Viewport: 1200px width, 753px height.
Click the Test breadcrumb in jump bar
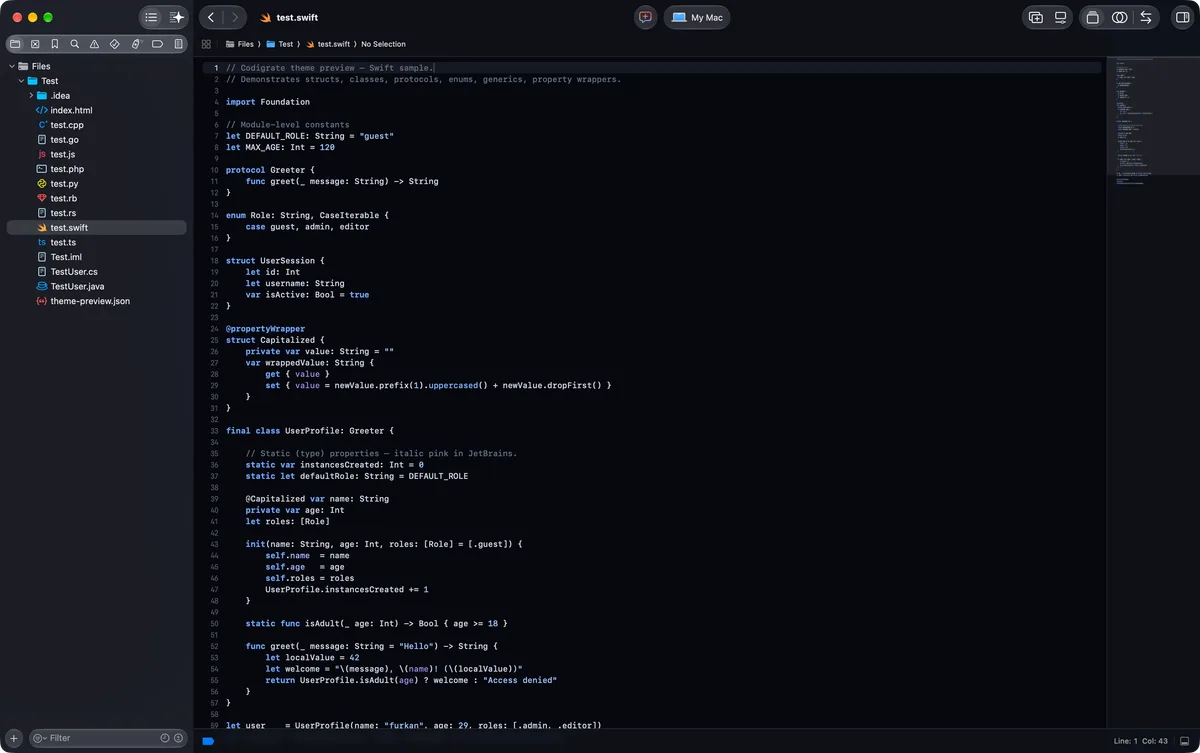(280, 44)
